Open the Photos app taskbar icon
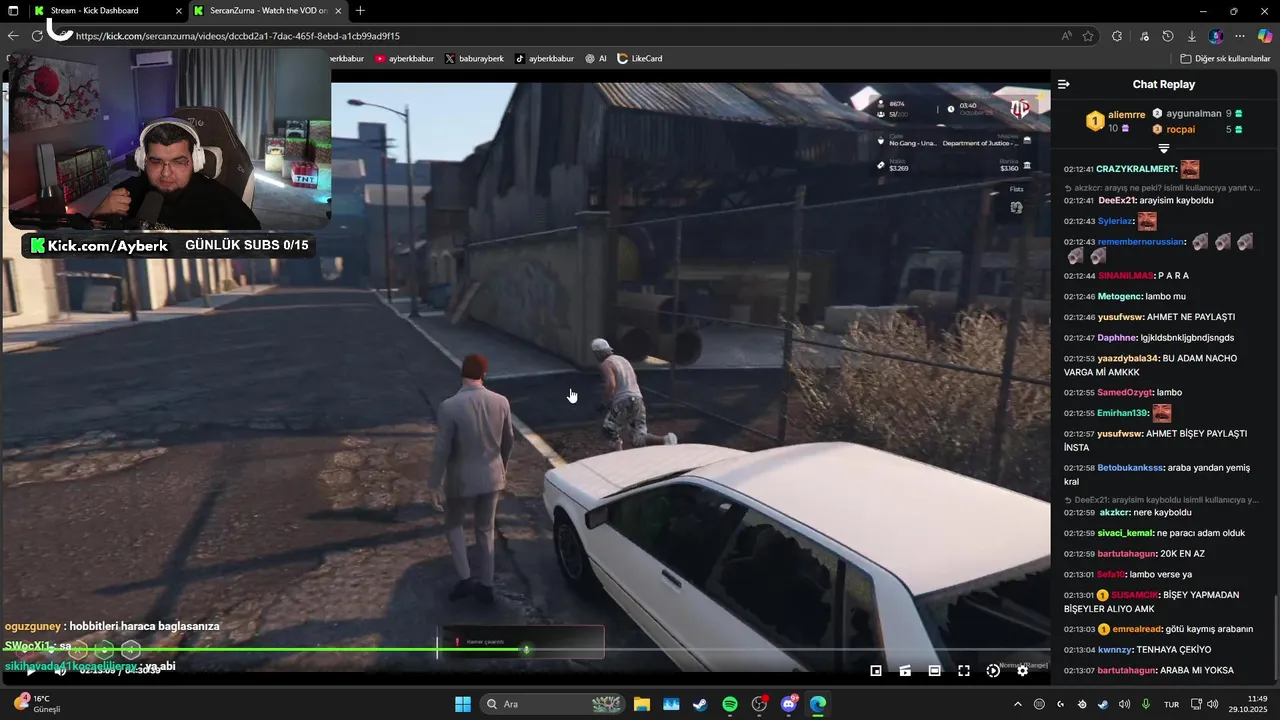Screen dimensions: 1280x720 point(671,704)
